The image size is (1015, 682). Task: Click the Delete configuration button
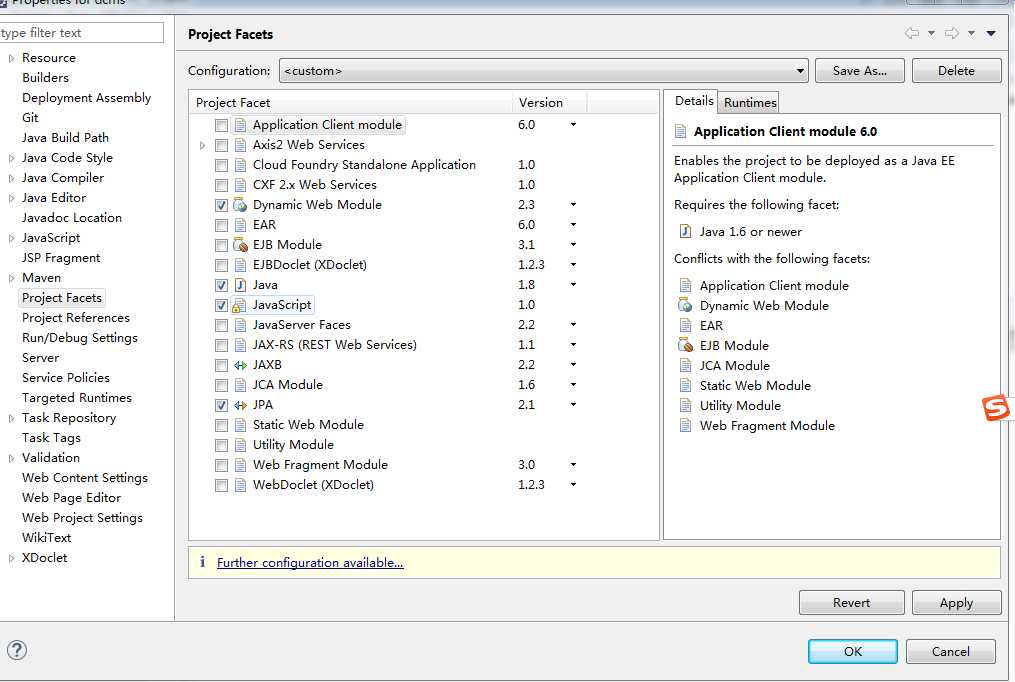(956, 71)
